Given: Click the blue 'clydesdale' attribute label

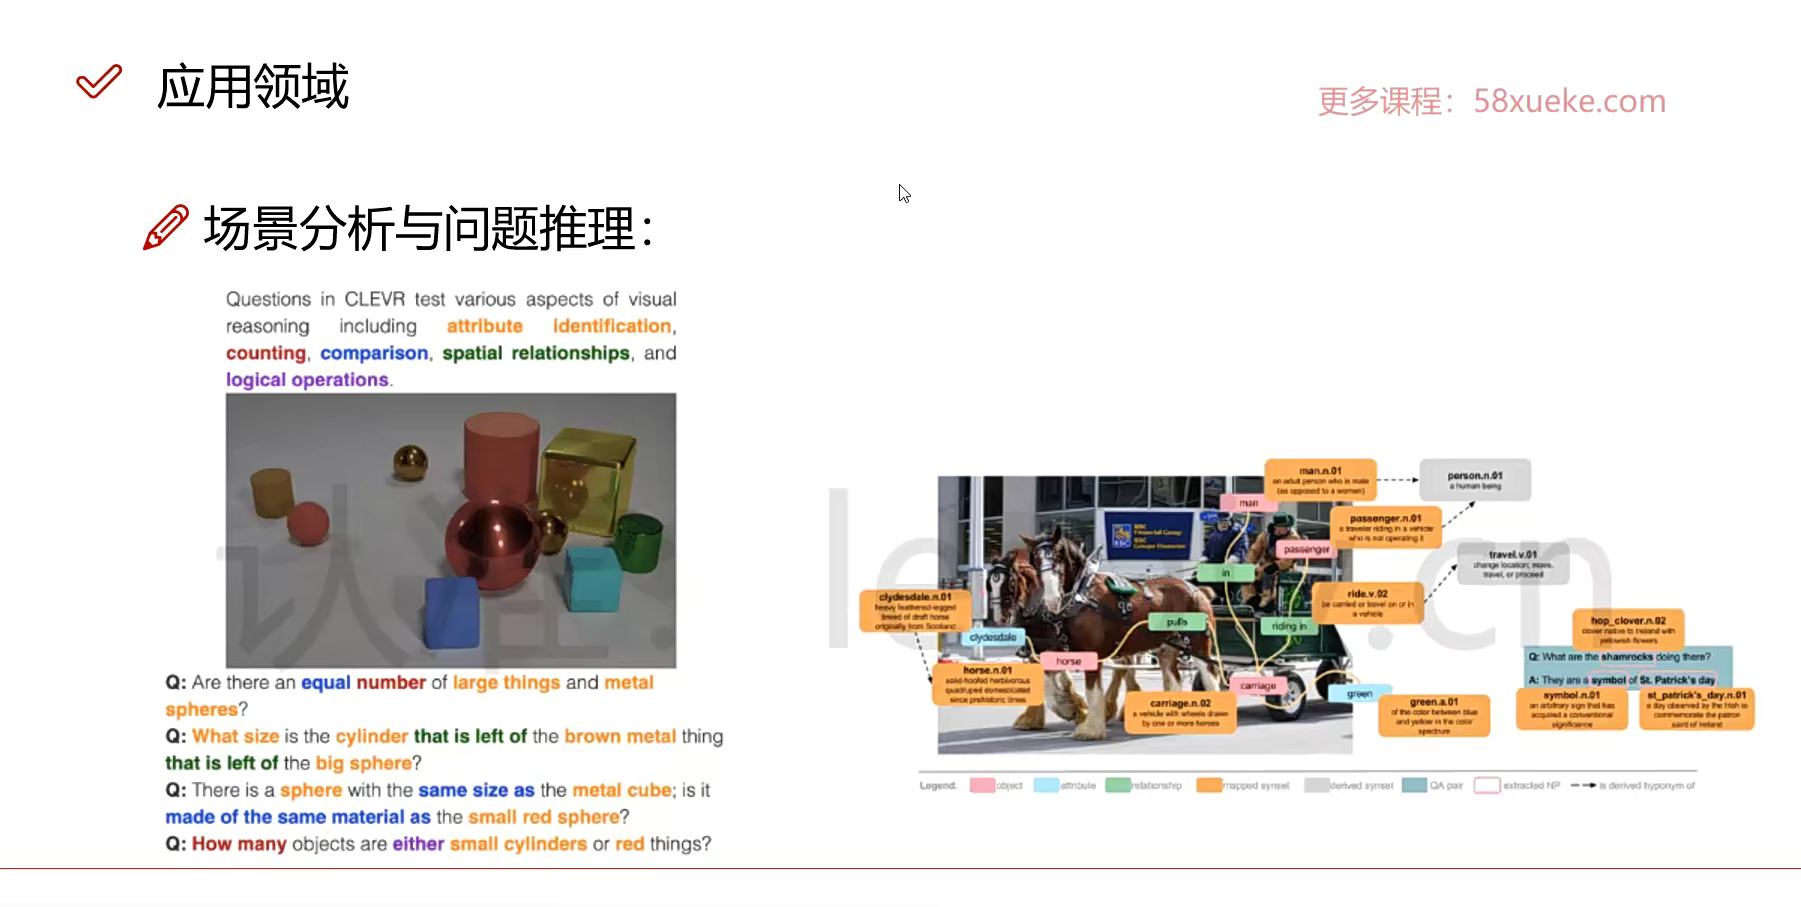Looking at the screenshot, I should [992, 637].
